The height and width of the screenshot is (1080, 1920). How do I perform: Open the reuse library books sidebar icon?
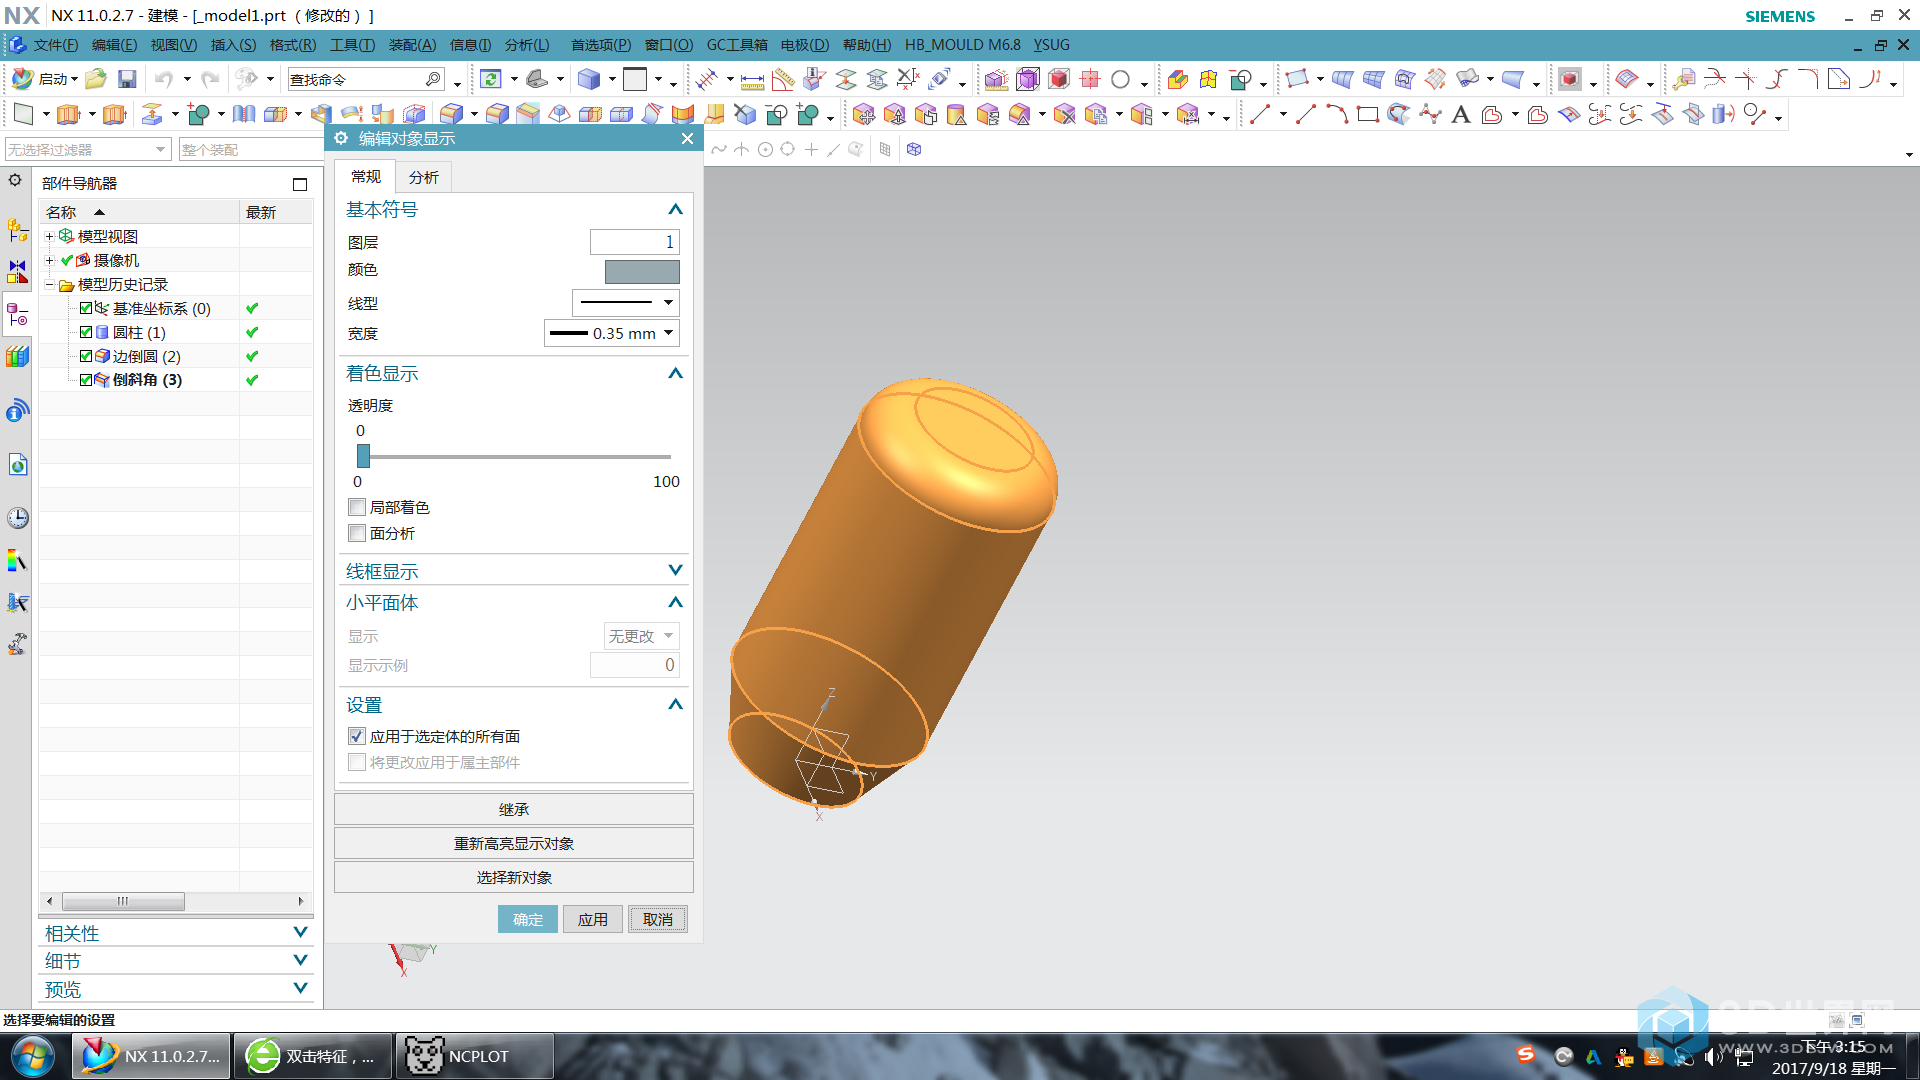tap(18, 357)
